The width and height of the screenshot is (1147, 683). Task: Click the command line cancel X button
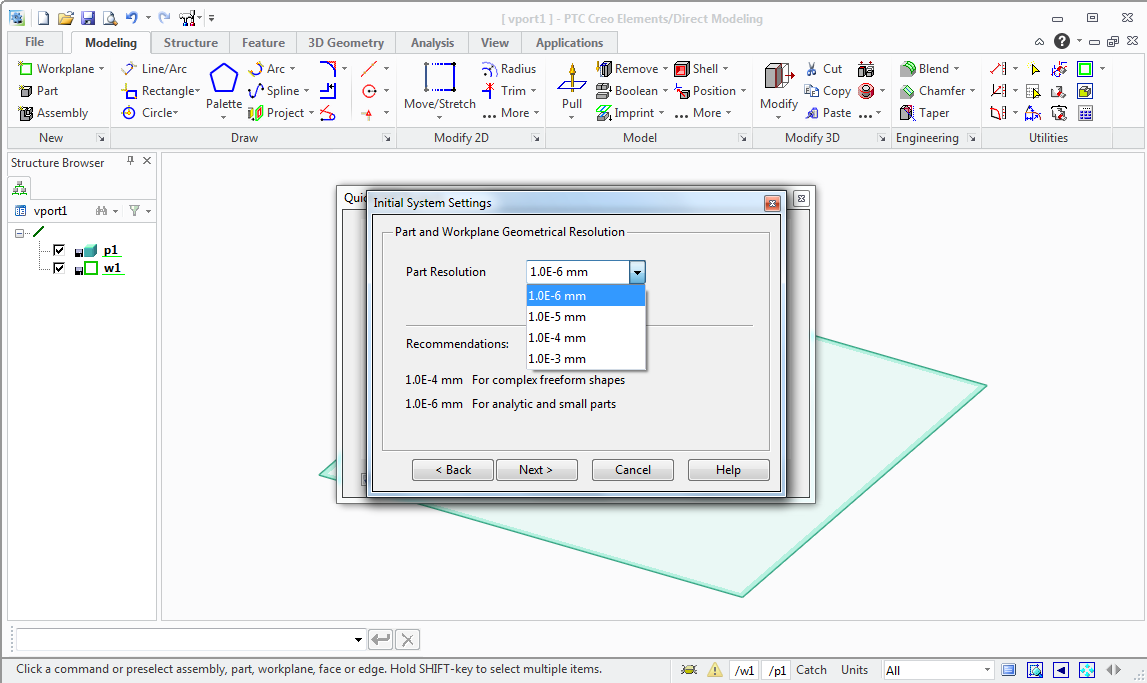pos(408,640)
